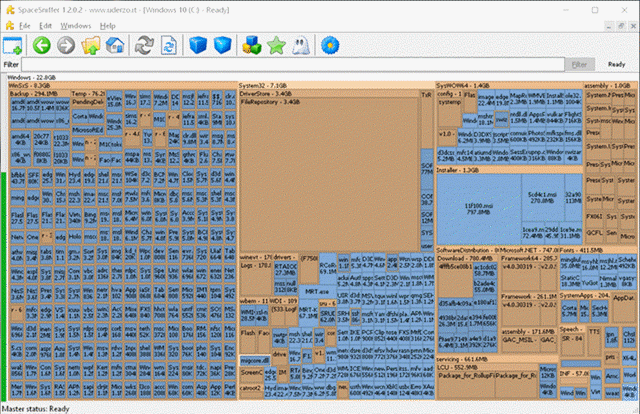Open the Edit menu
640x414 pixels.
click(45, 26)
